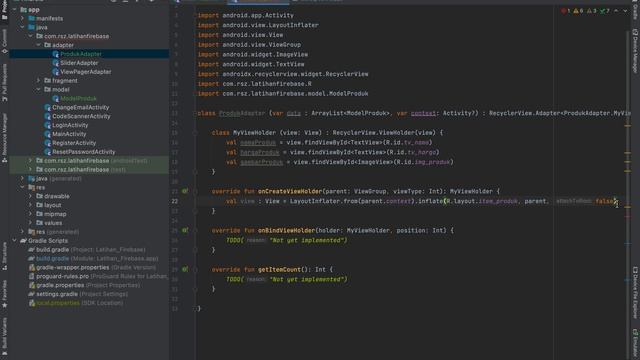The width and height of the screenshot is (640, 360).
Task: Expand the values folder
Action: tap(31, 223)
